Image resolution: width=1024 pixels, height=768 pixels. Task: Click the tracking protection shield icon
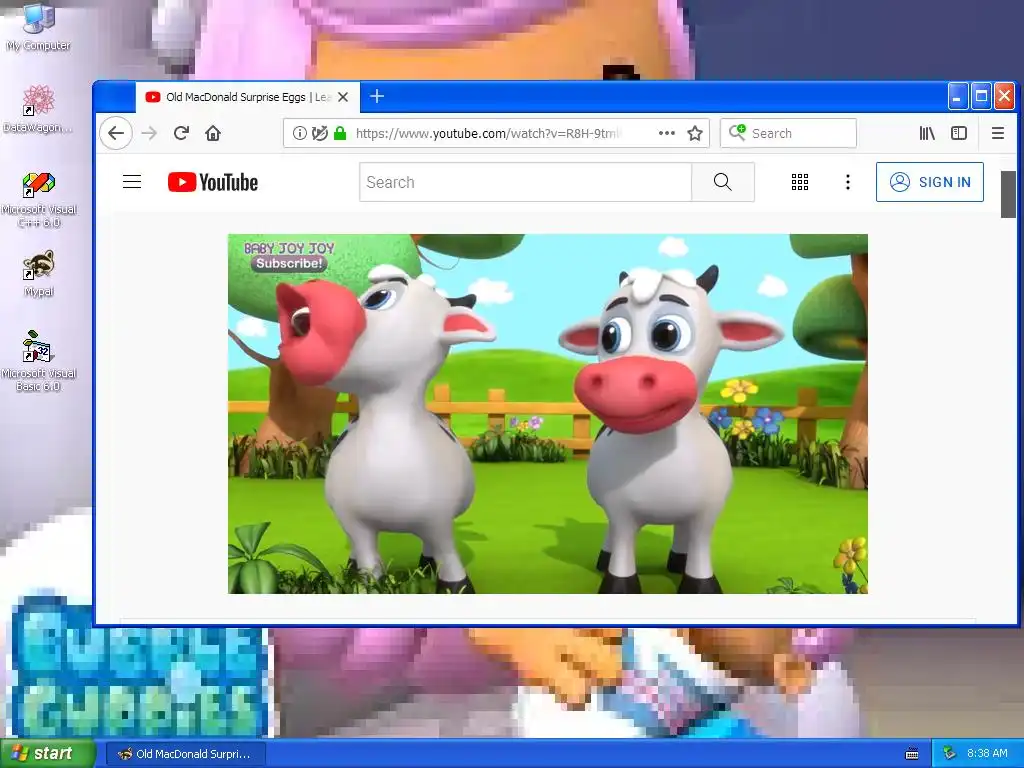tap(319, 133)
